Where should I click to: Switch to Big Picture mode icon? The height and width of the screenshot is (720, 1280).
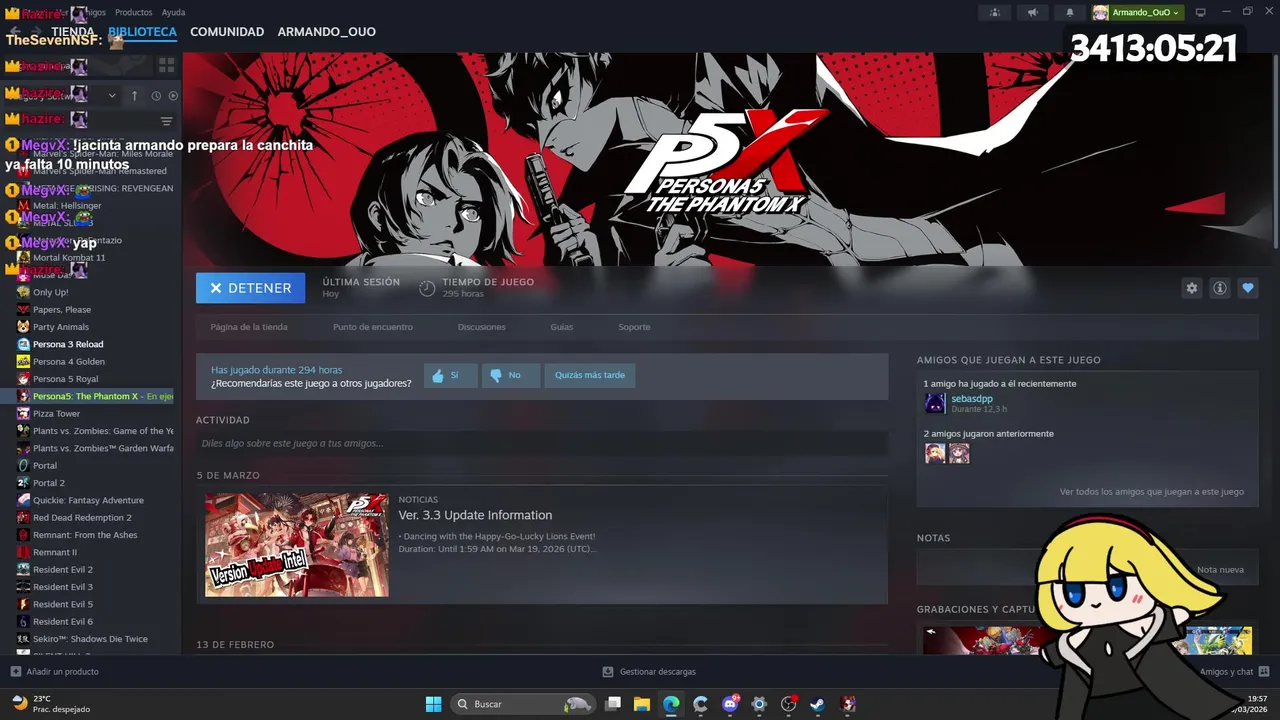tap(1201, 12)
